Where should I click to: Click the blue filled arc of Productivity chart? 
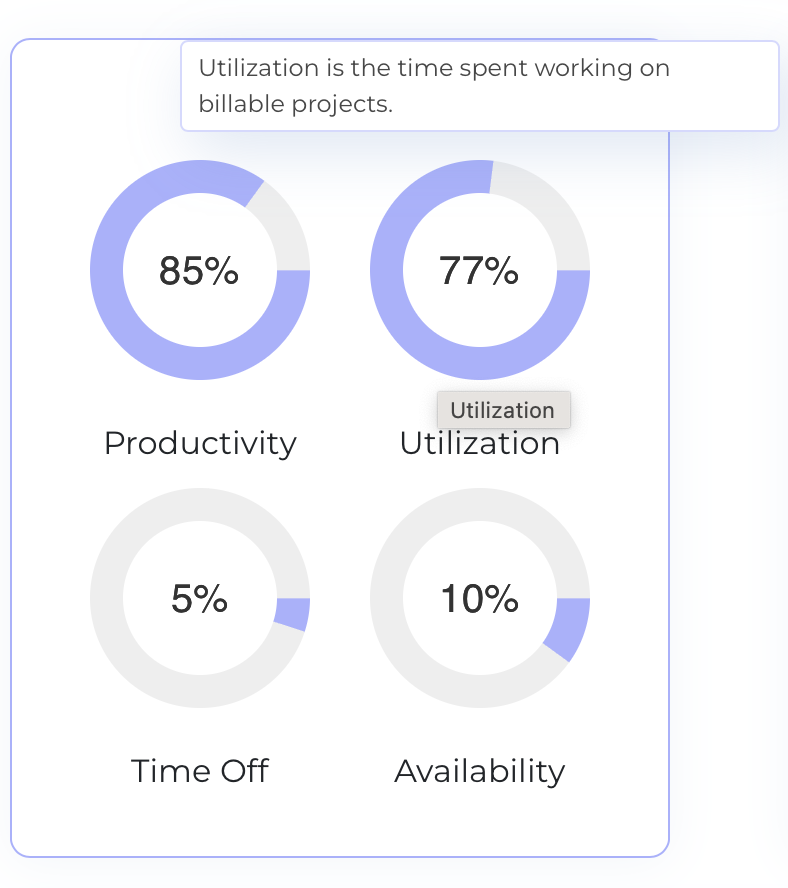pyautogui.click(x=107, y=270)
